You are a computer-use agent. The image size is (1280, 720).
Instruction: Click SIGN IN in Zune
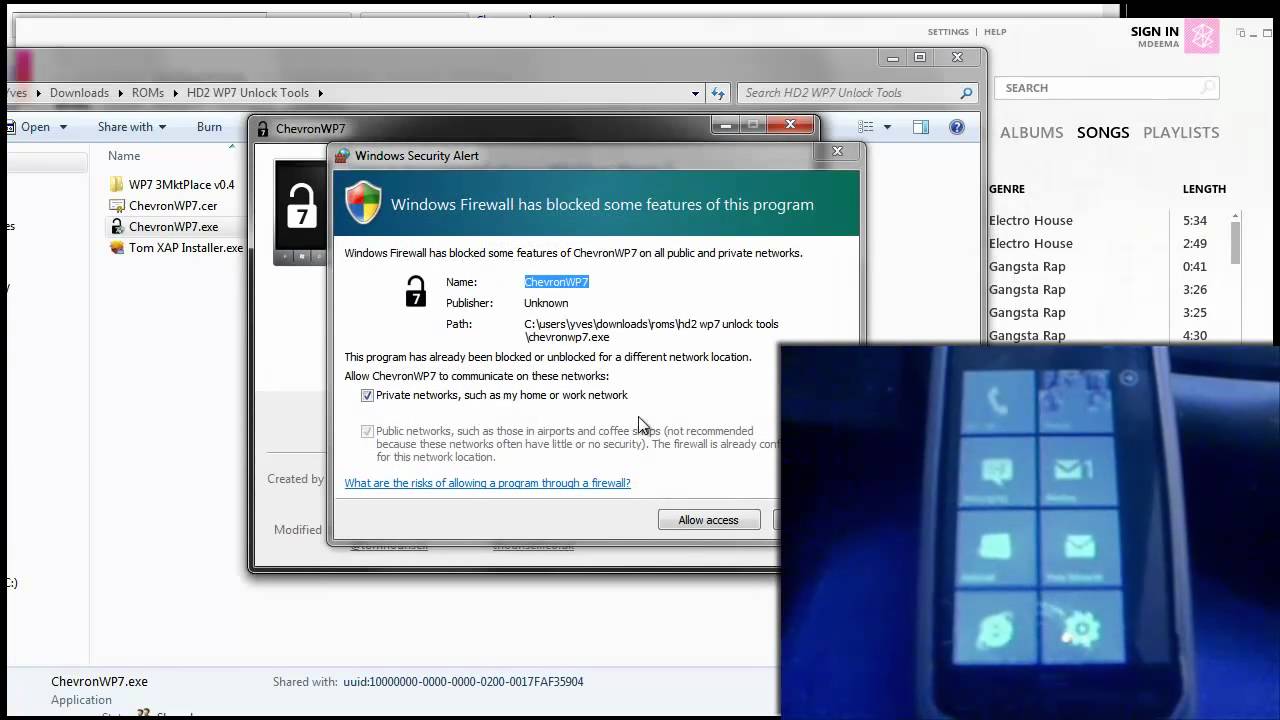pos(1155,32)
